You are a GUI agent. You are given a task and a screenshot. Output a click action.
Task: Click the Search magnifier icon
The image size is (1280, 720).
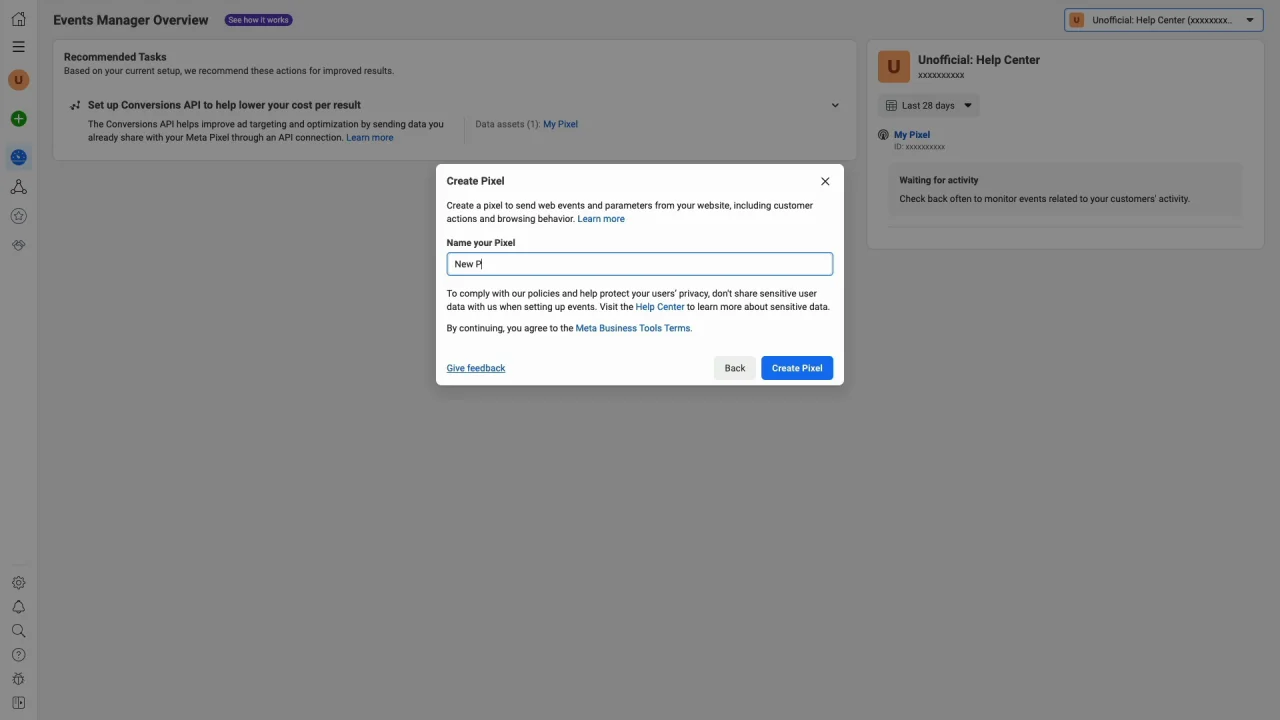coord(18,631)
